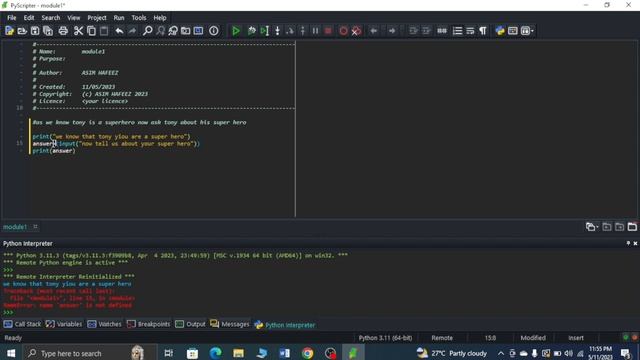The width and height of the screenshot is (640, 360).
Task: Stop script execution with red square
Action: [x=328, y=31]
